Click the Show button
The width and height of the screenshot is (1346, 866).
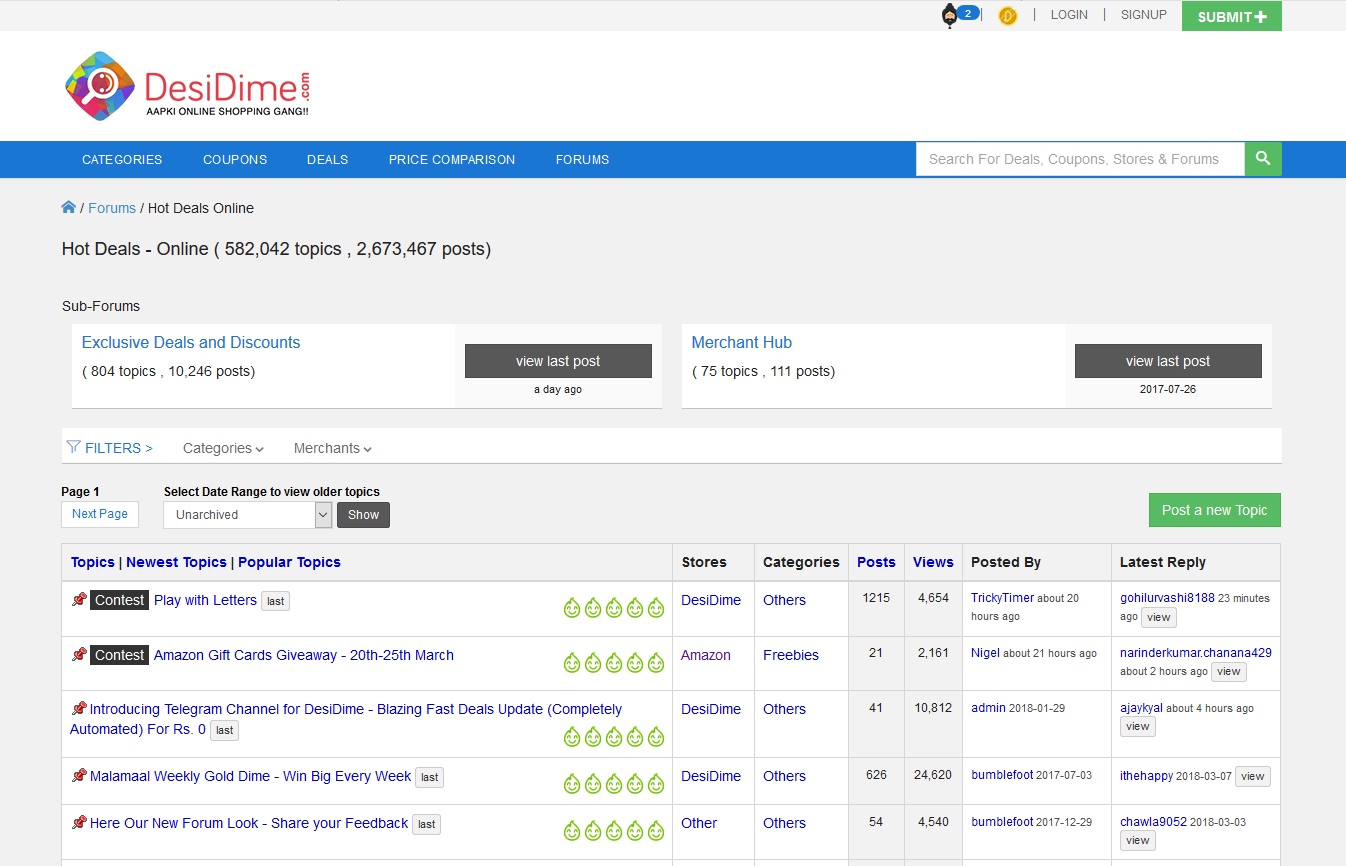pyautogui.click(x=363, y=515)
